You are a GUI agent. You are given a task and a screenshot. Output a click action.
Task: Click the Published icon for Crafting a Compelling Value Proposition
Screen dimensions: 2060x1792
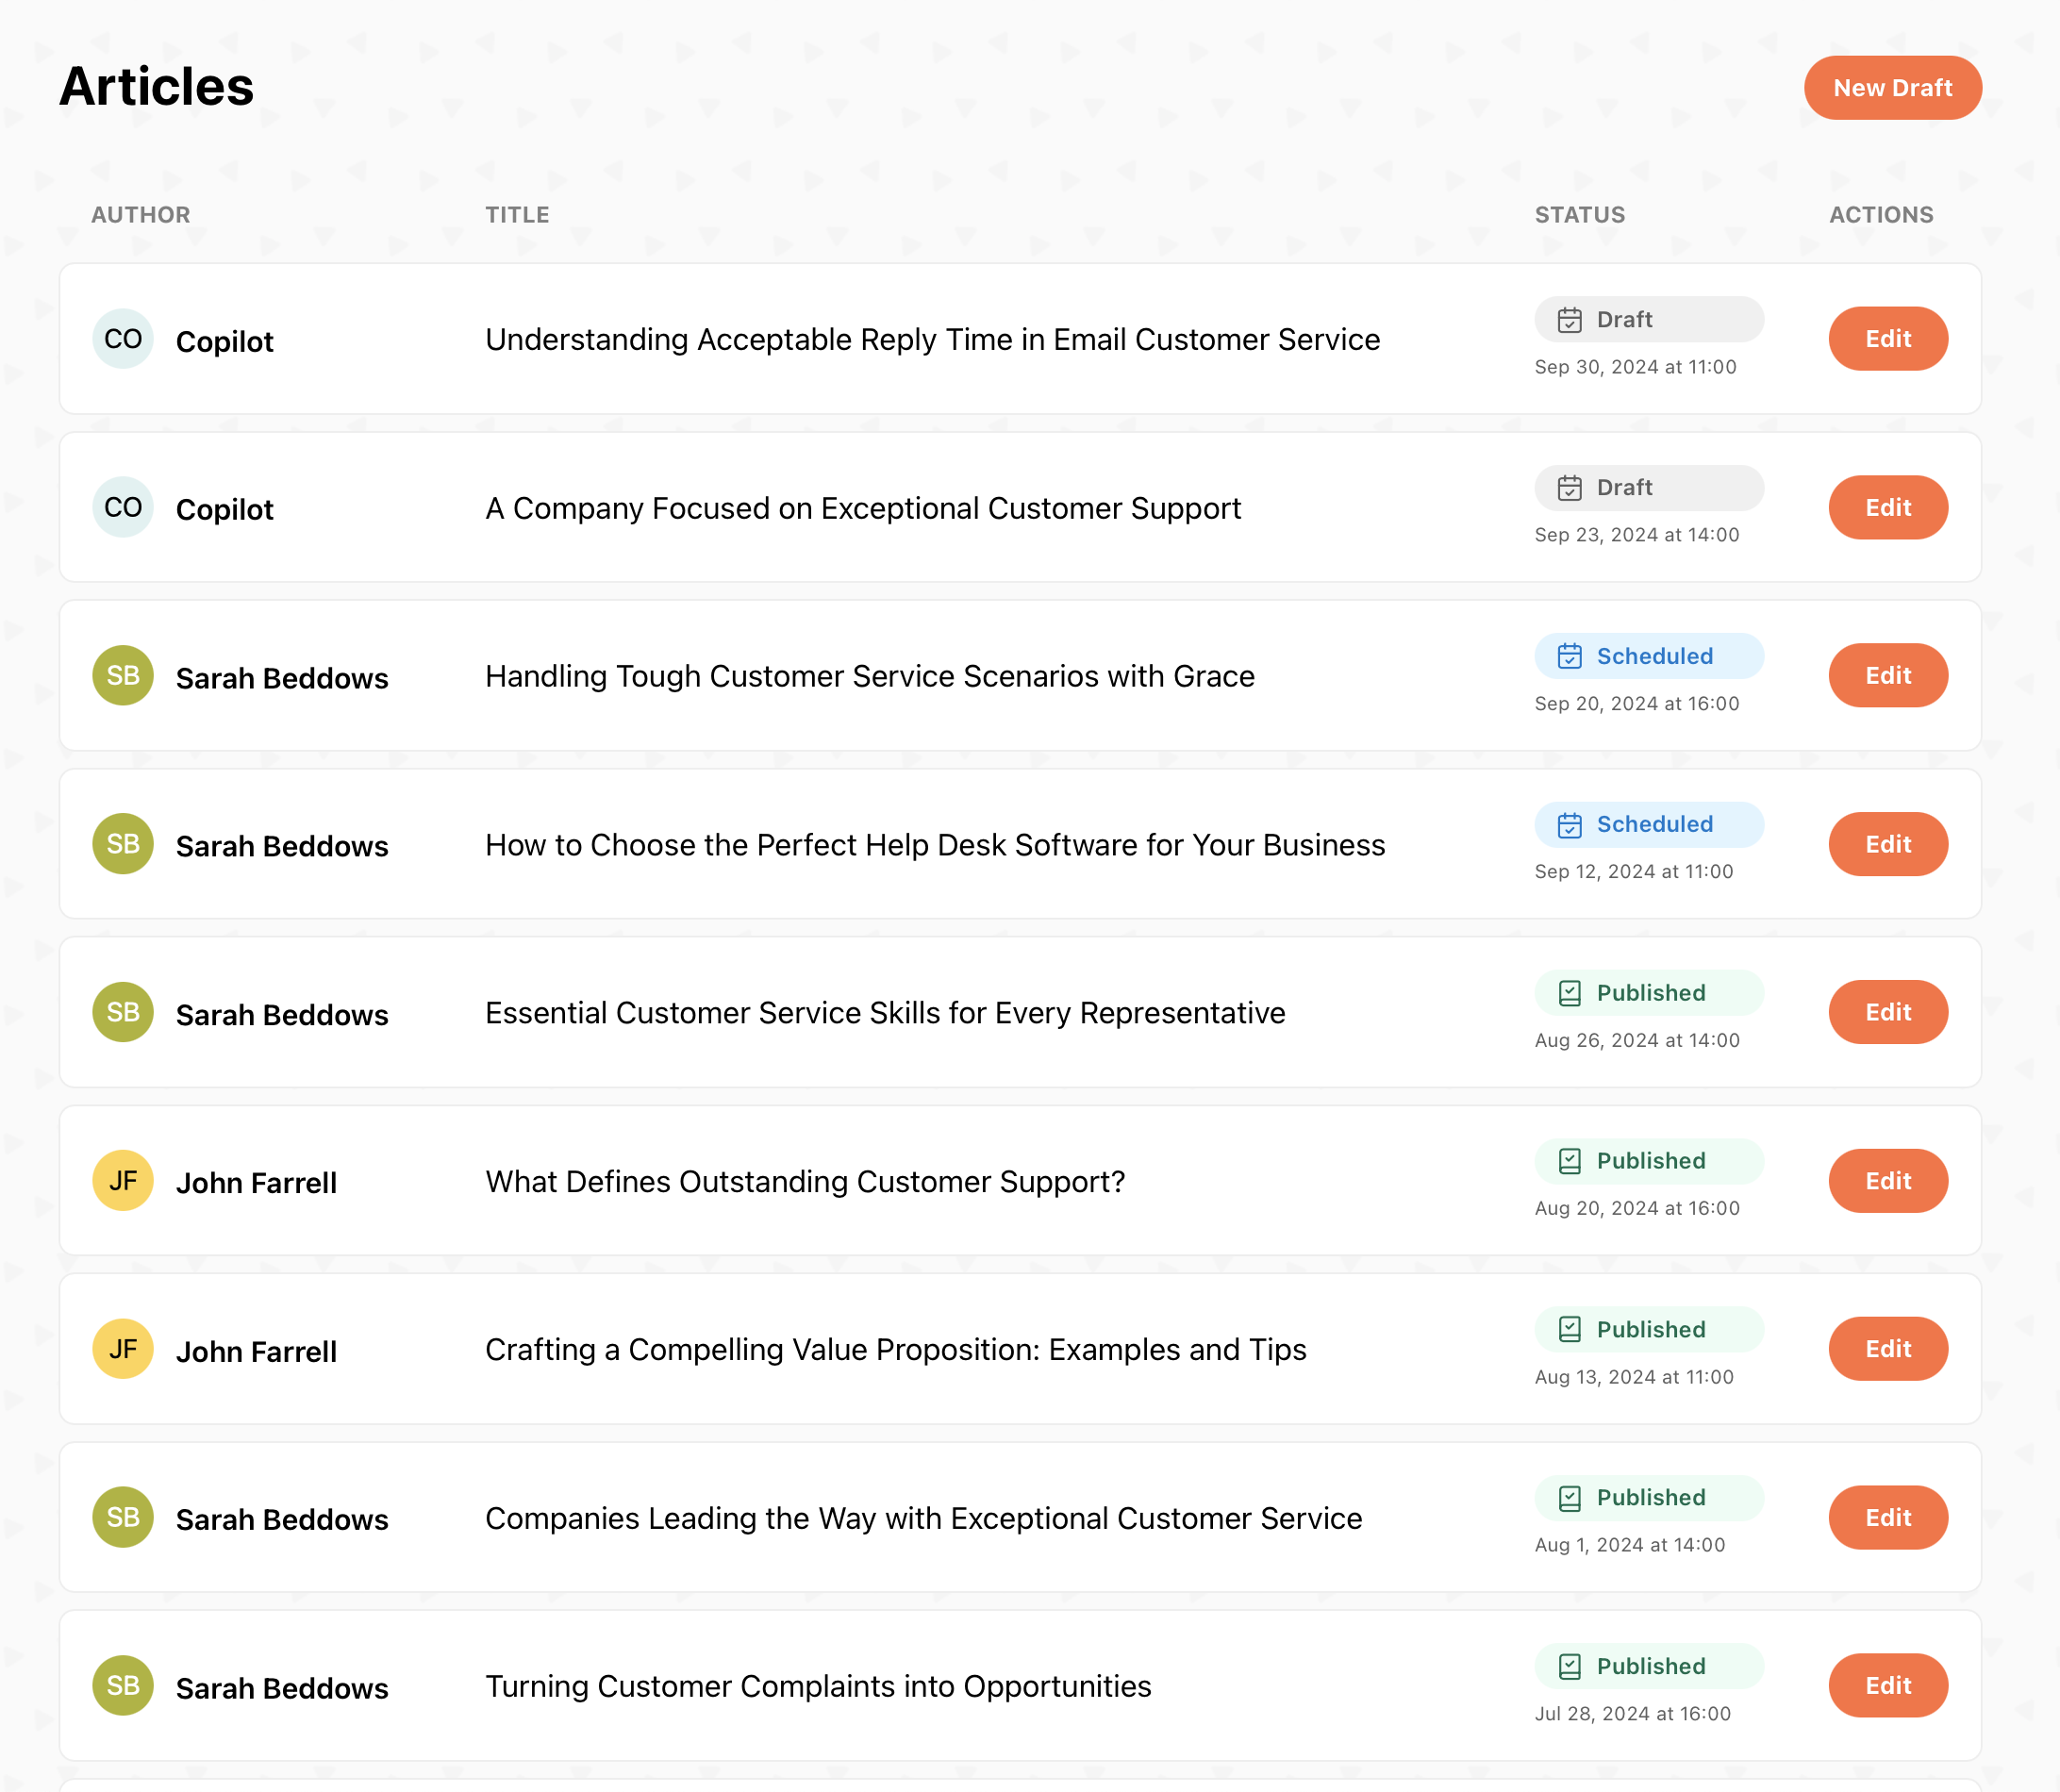pos(1570,1330)
